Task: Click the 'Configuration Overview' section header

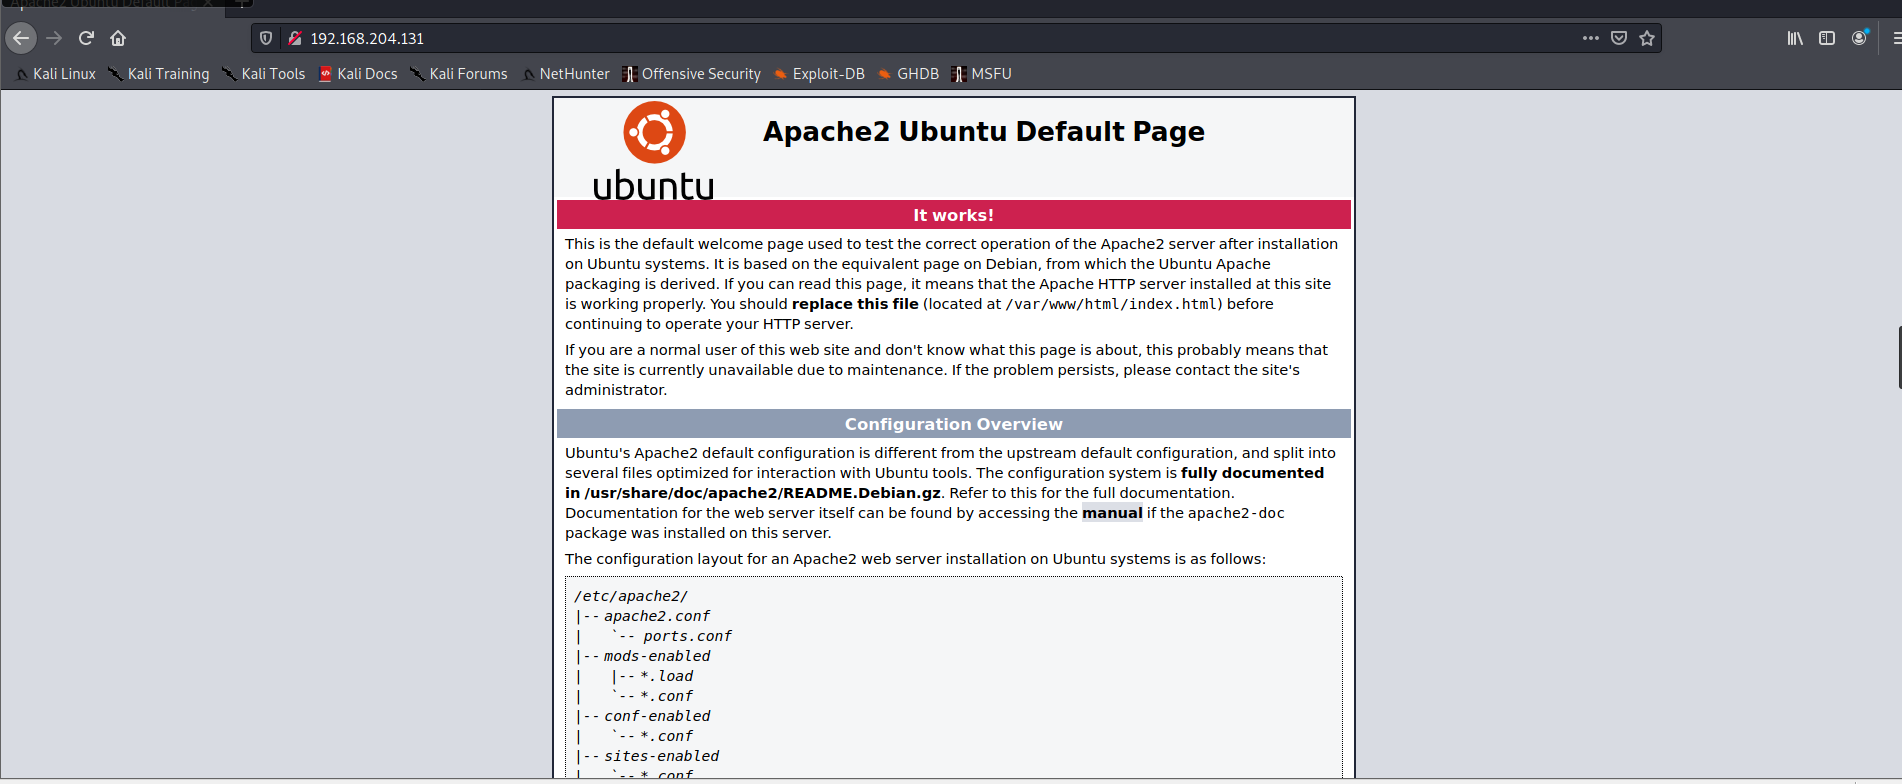Action: [x=953, y=424]
